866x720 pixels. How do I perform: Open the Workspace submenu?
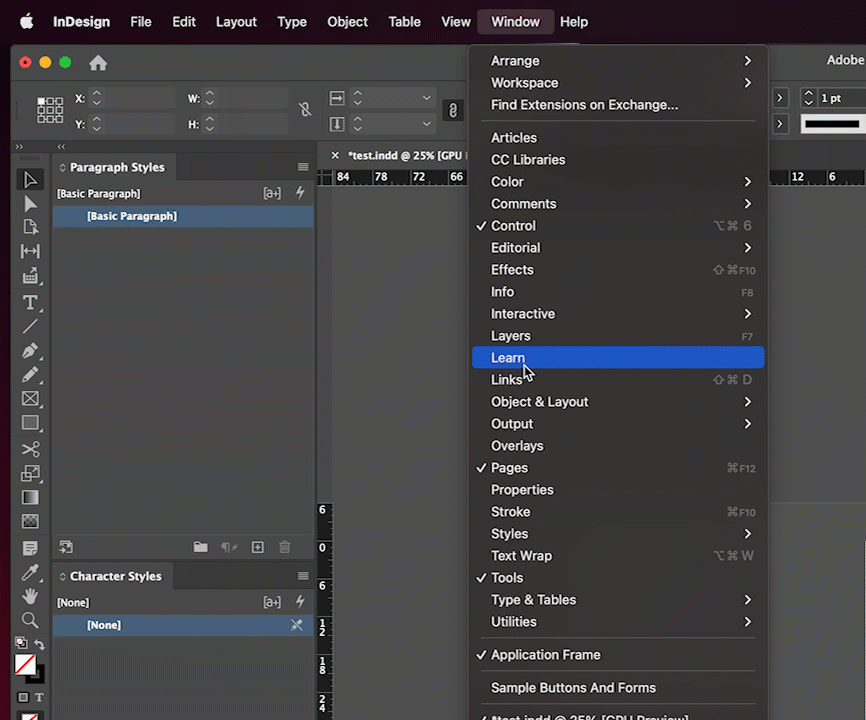(524, 82)
